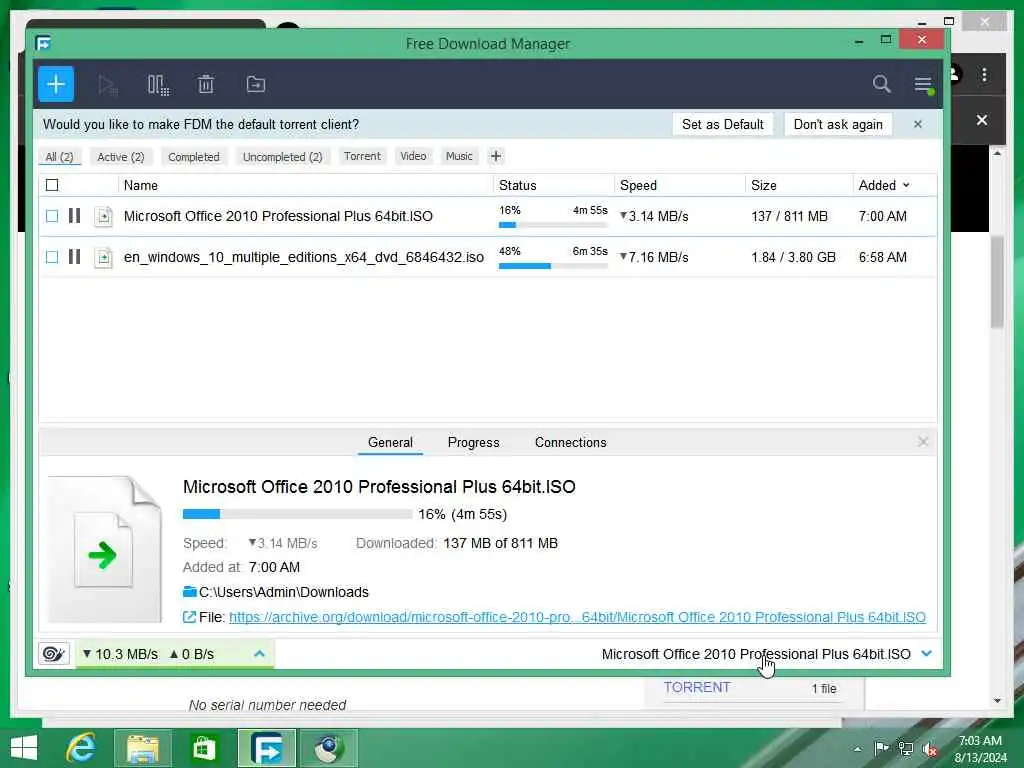Image resolution: width=1024 pixels, height=768 pixels.
Task: Add a new download with plus button
Action: (56, 84)
